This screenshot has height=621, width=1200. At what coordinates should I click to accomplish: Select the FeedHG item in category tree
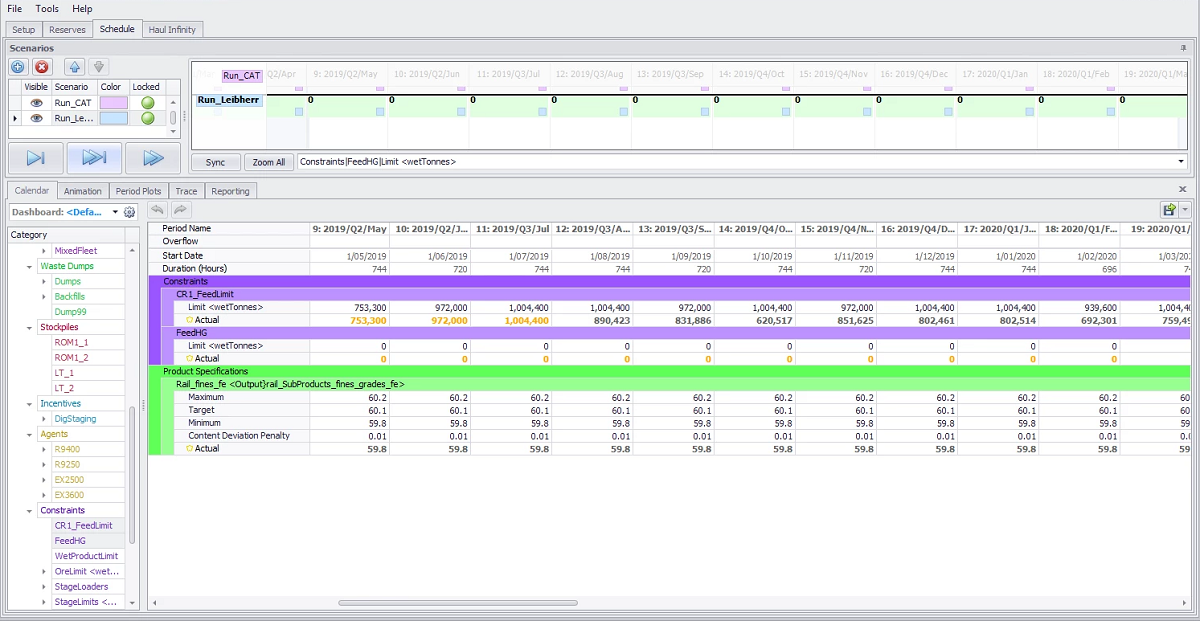tap(72, 540)
